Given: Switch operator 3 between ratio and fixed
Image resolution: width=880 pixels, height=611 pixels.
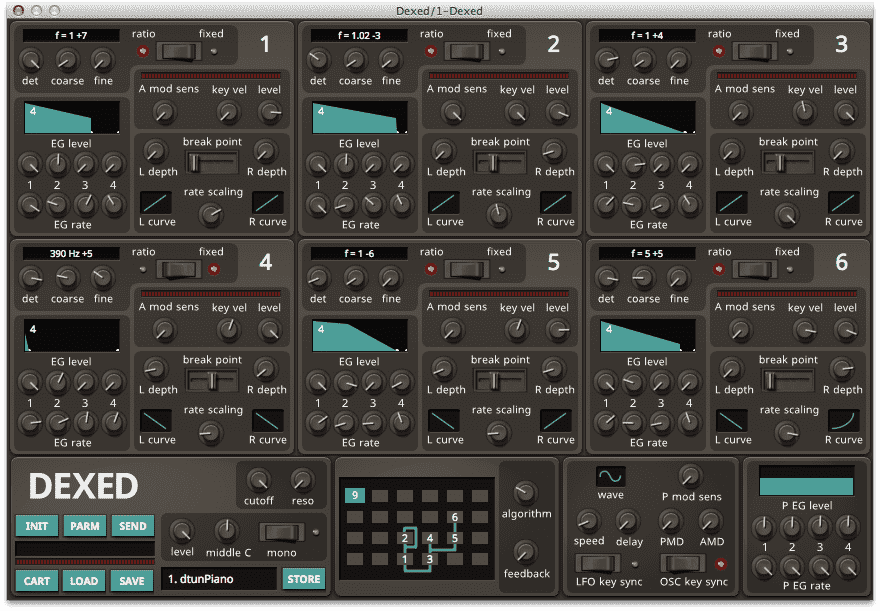Looking at the screenshot, I should [754, 52].
